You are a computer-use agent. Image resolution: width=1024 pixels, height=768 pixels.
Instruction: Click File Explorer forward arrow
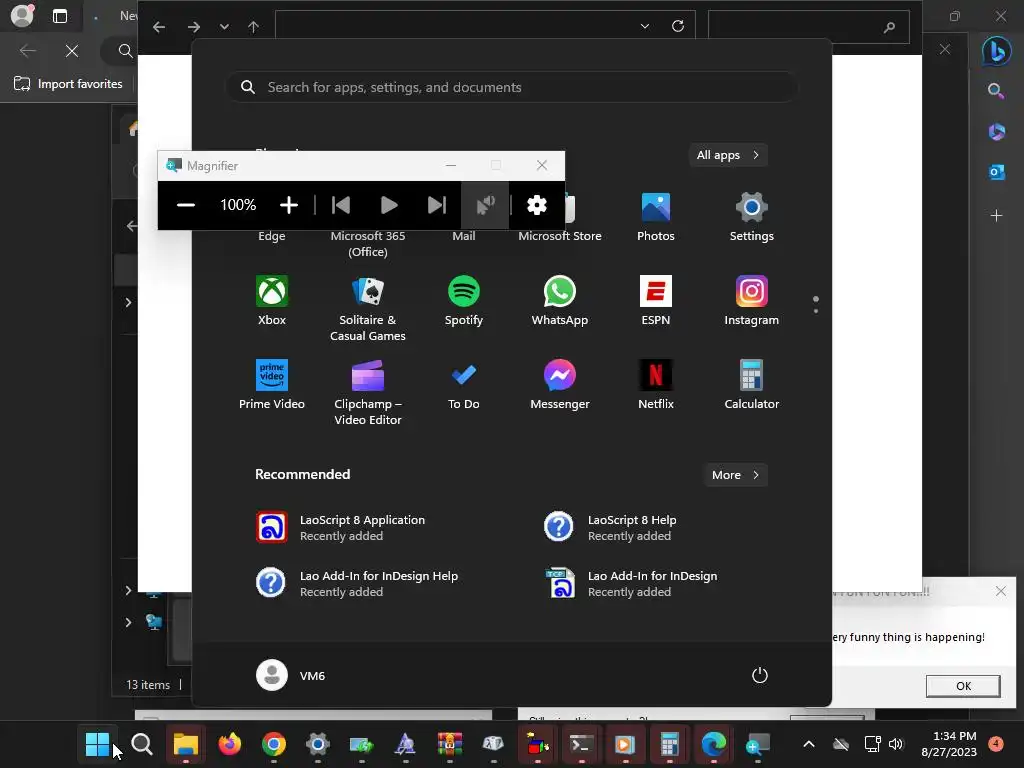tap(194, 27)
